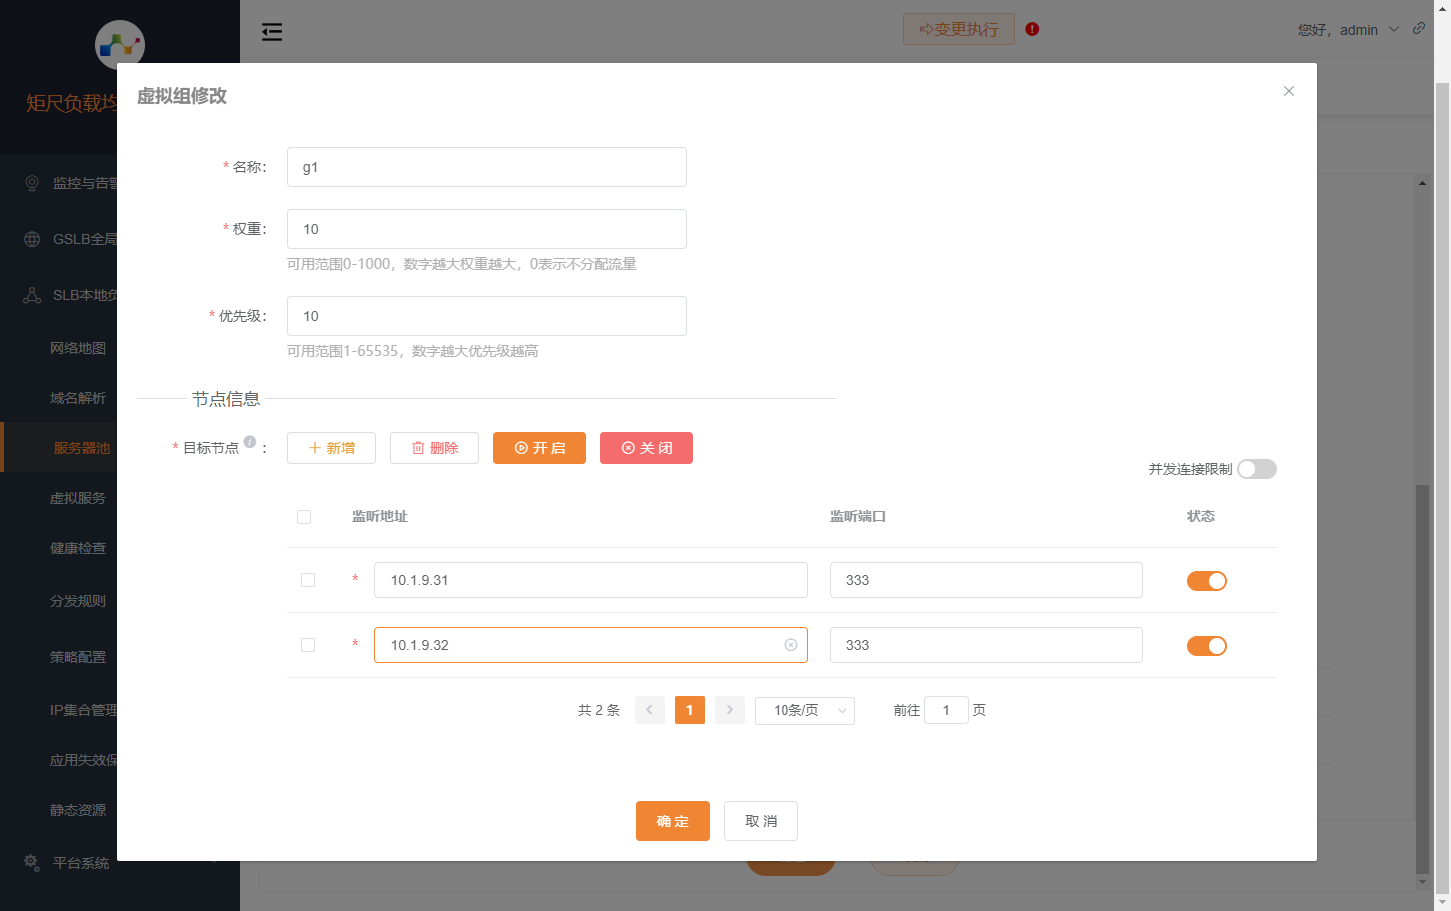The image size is (1451, 911).
Task: Close the 虚拟组修改 dialog with X
Action: pos(1289,91)
